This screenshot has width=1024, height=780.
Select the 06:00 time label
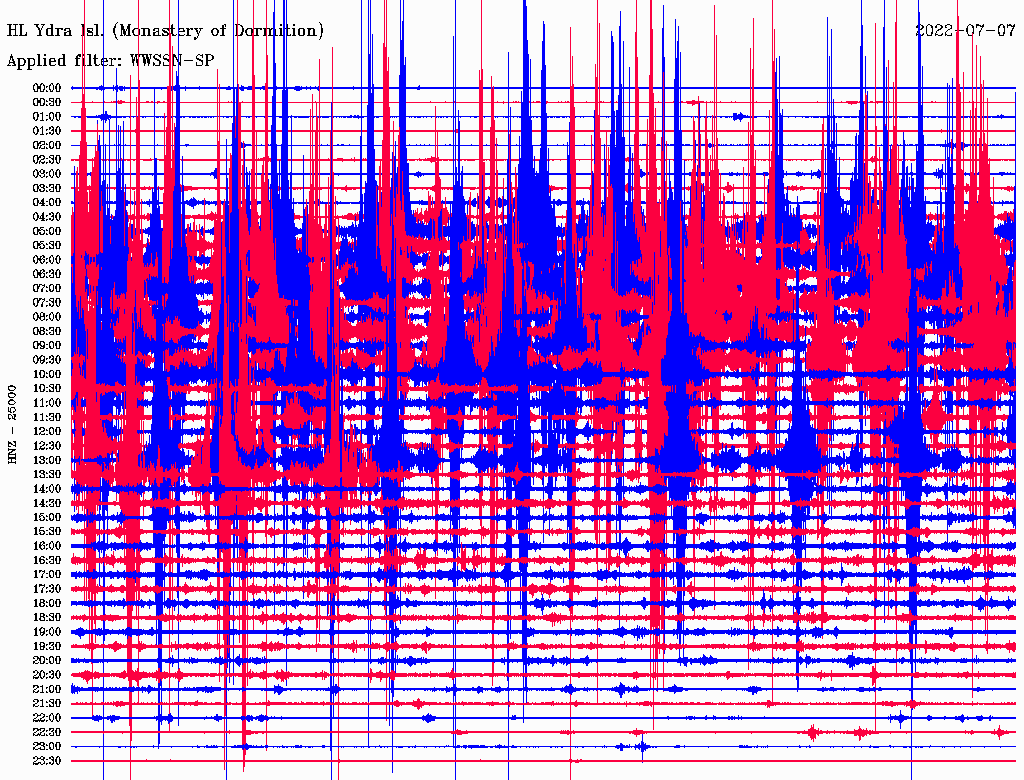click(47, 259)
